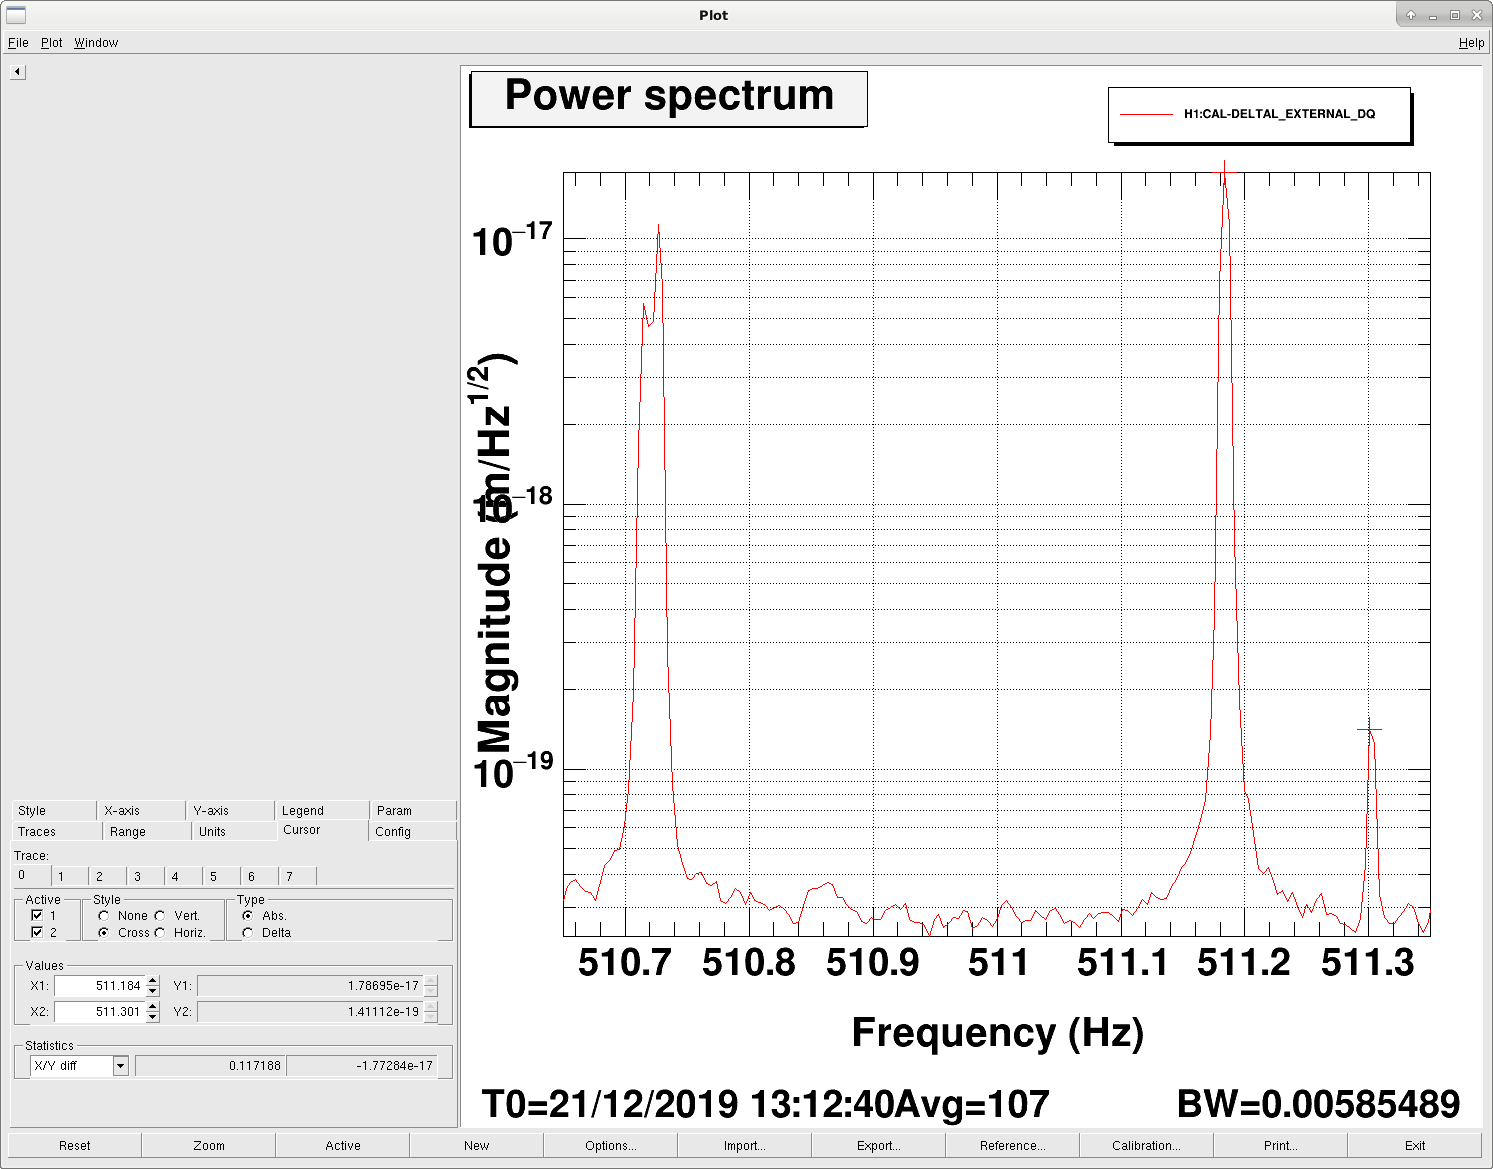This screenshot has width=1493, height=1169.
Task: Increase X1 value with up stepper arrow
Action: click(153, 981)
